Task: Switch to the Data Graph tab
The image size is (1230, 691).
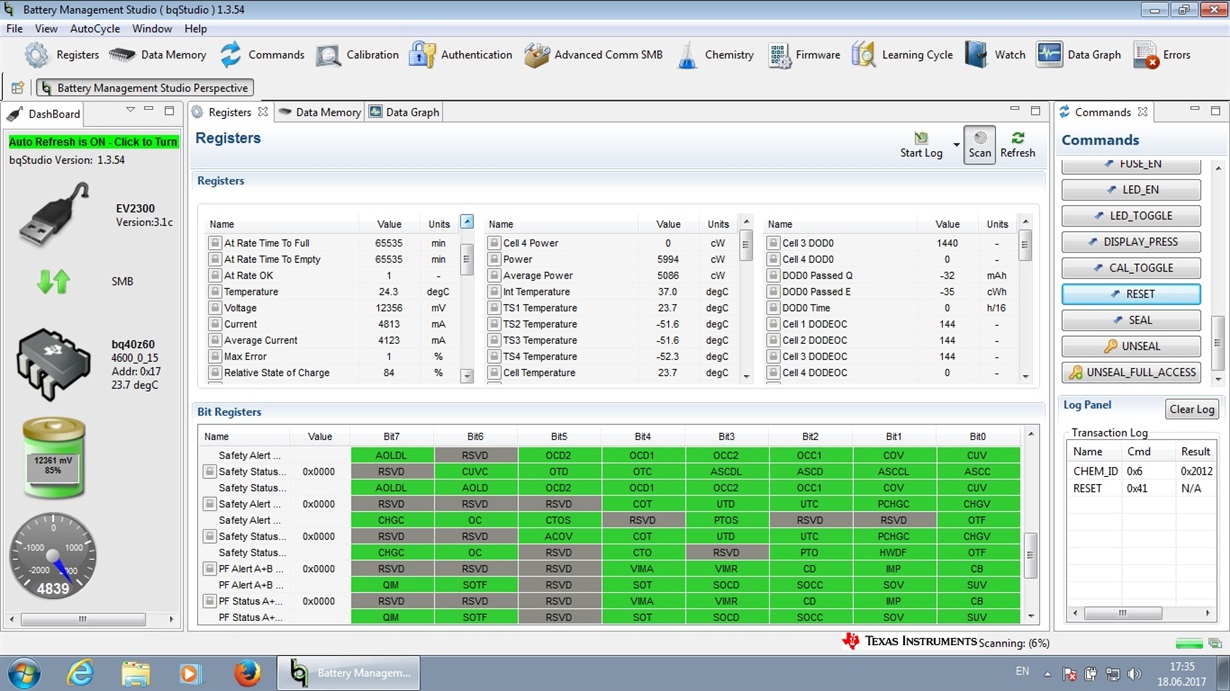Action: [404, 112]
